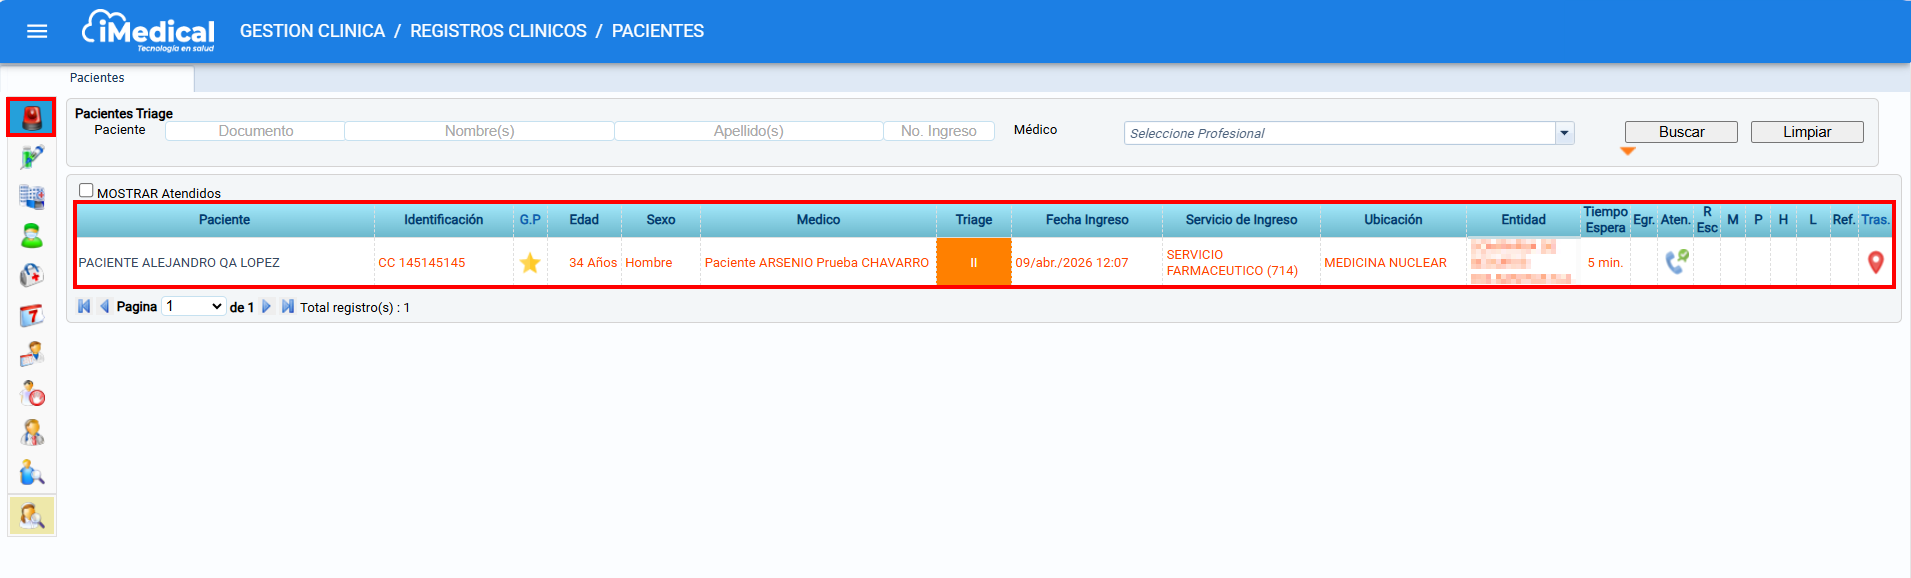Sort by the Tras. column header
The height and width of the screenshot is (578, 1911).
coord(1874,220)
